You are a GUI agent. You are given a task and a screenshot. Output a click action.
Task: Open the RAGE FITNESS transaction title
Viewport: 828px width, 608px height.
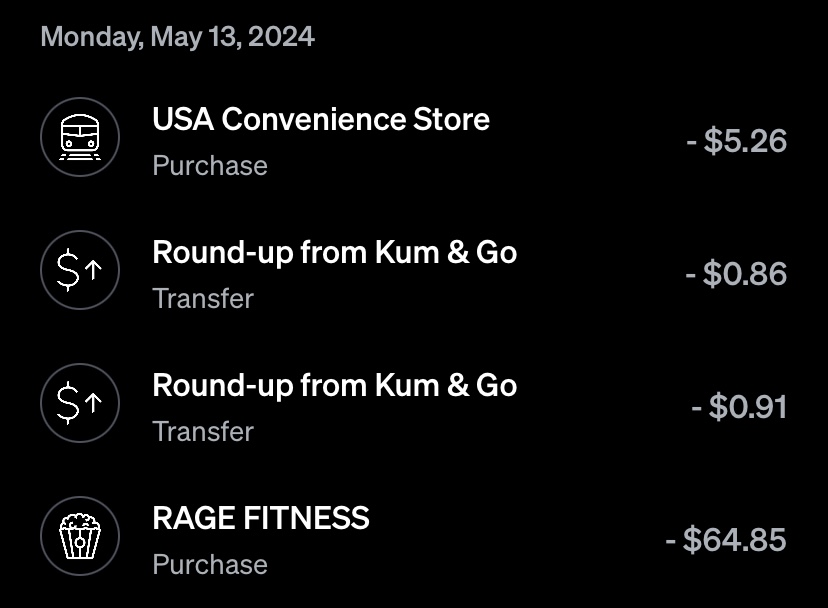261,519
